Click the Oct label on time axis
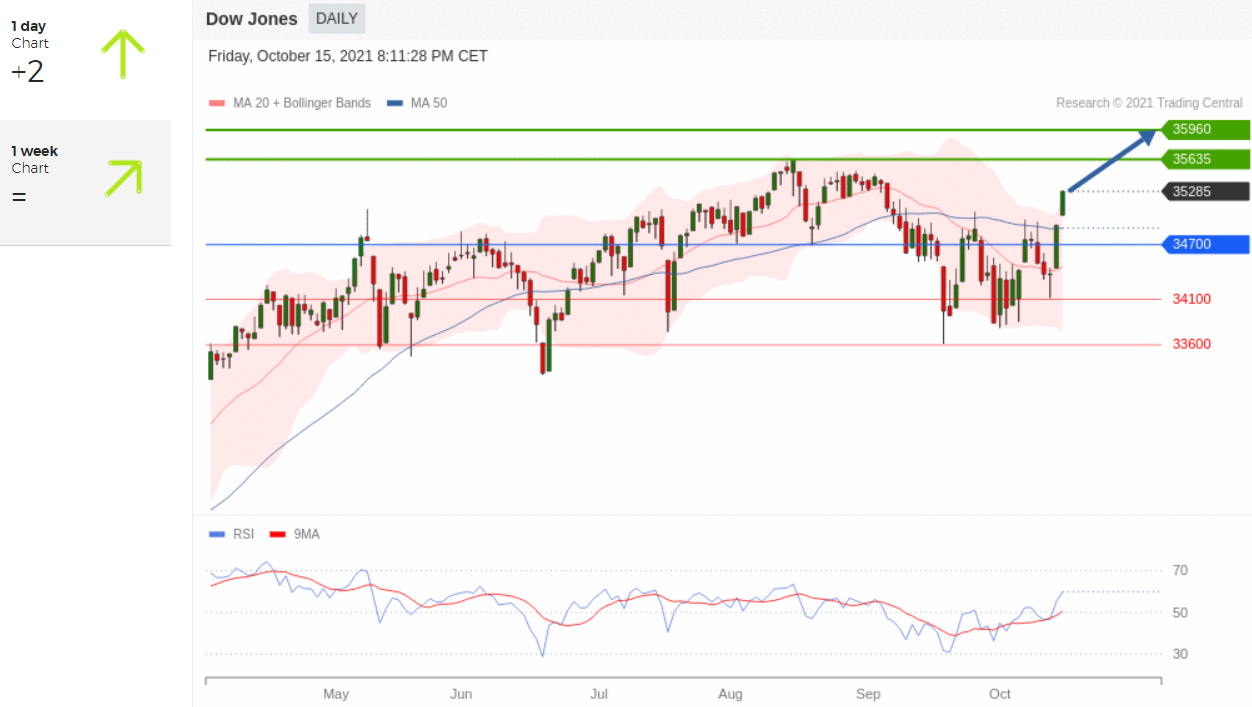1252x707 pixels. tap(1000, 694)
